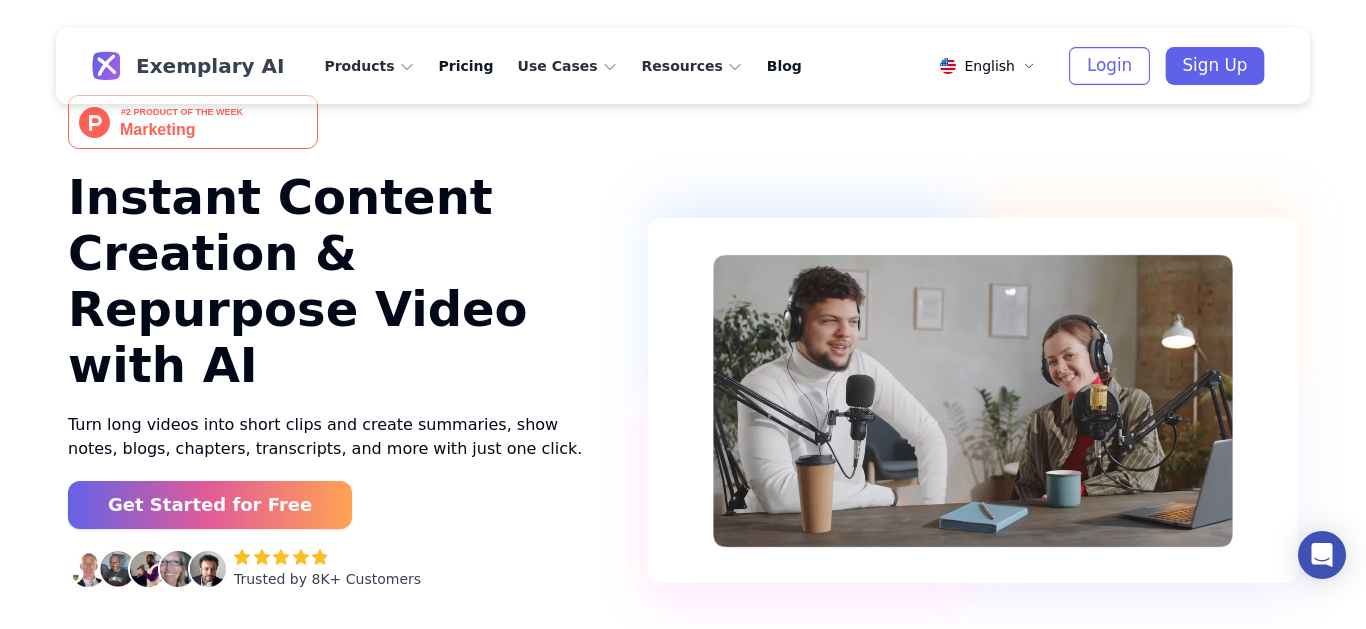The width and height of the screenshot is (1366, 629).
Task: Click the podcast video preview thumbnail
Action: [x=973, y=401]
